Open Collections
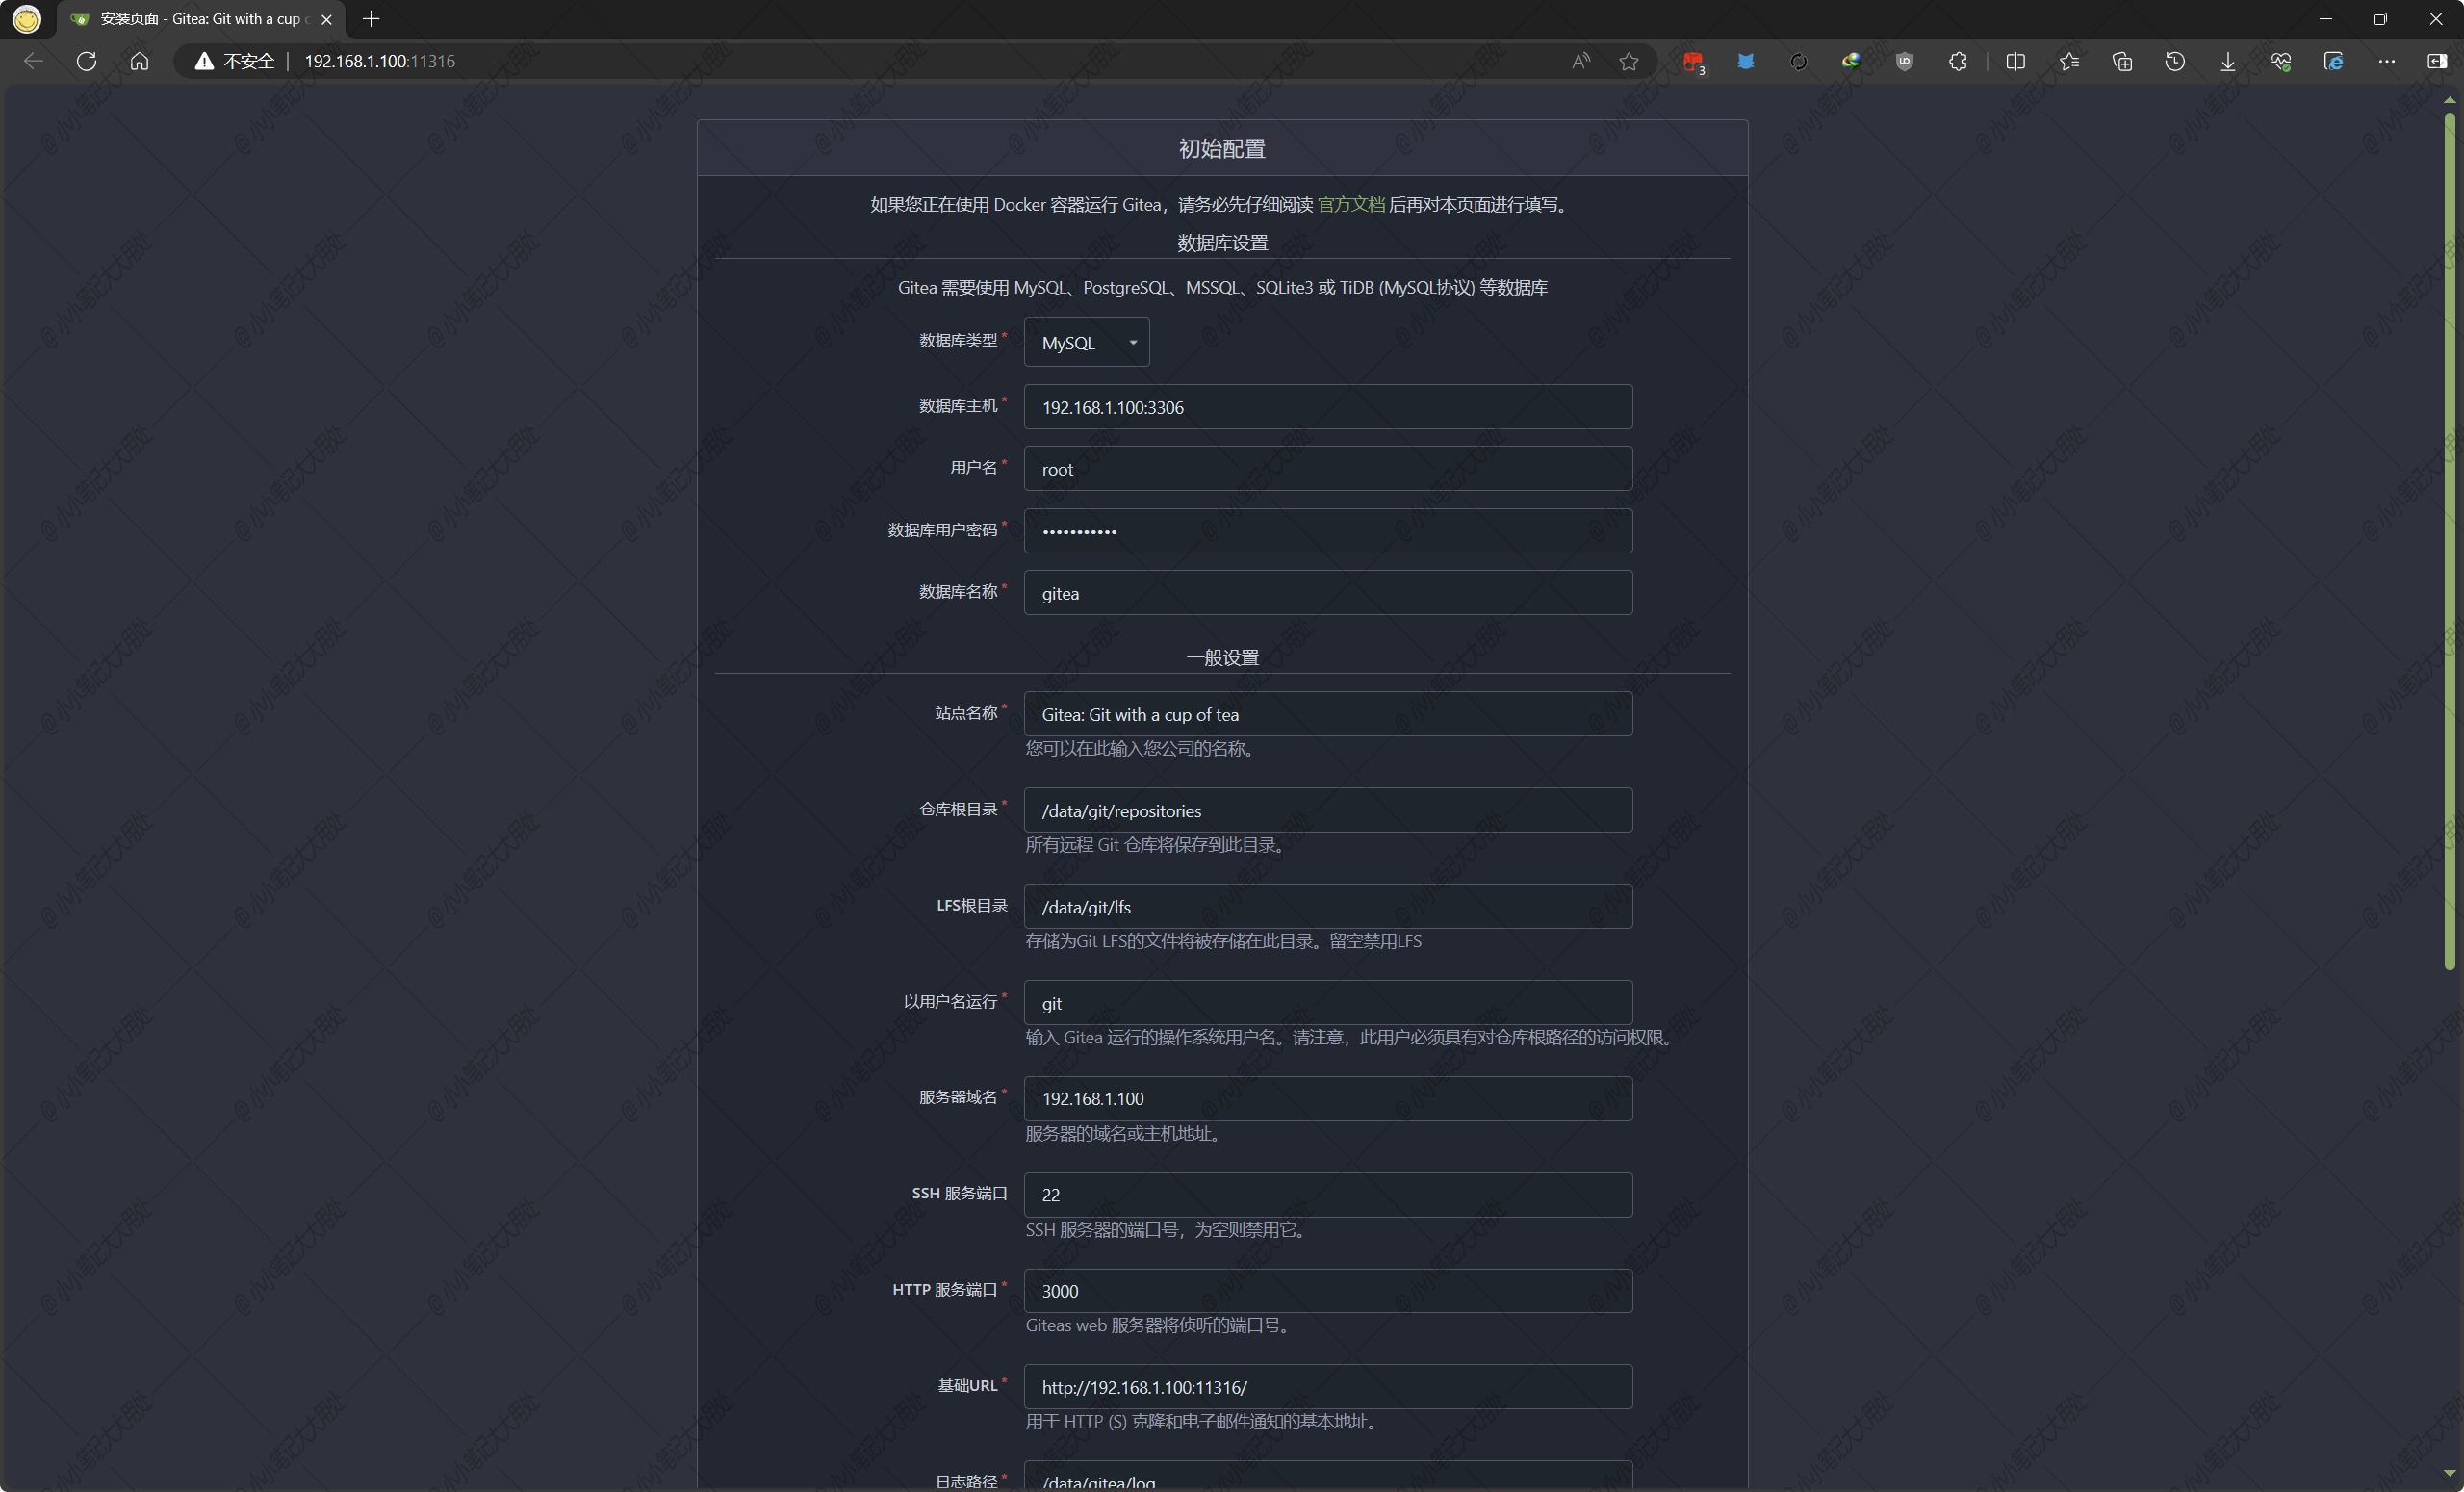Viewport: 2464px width, 1492px height. [2123, 61]
